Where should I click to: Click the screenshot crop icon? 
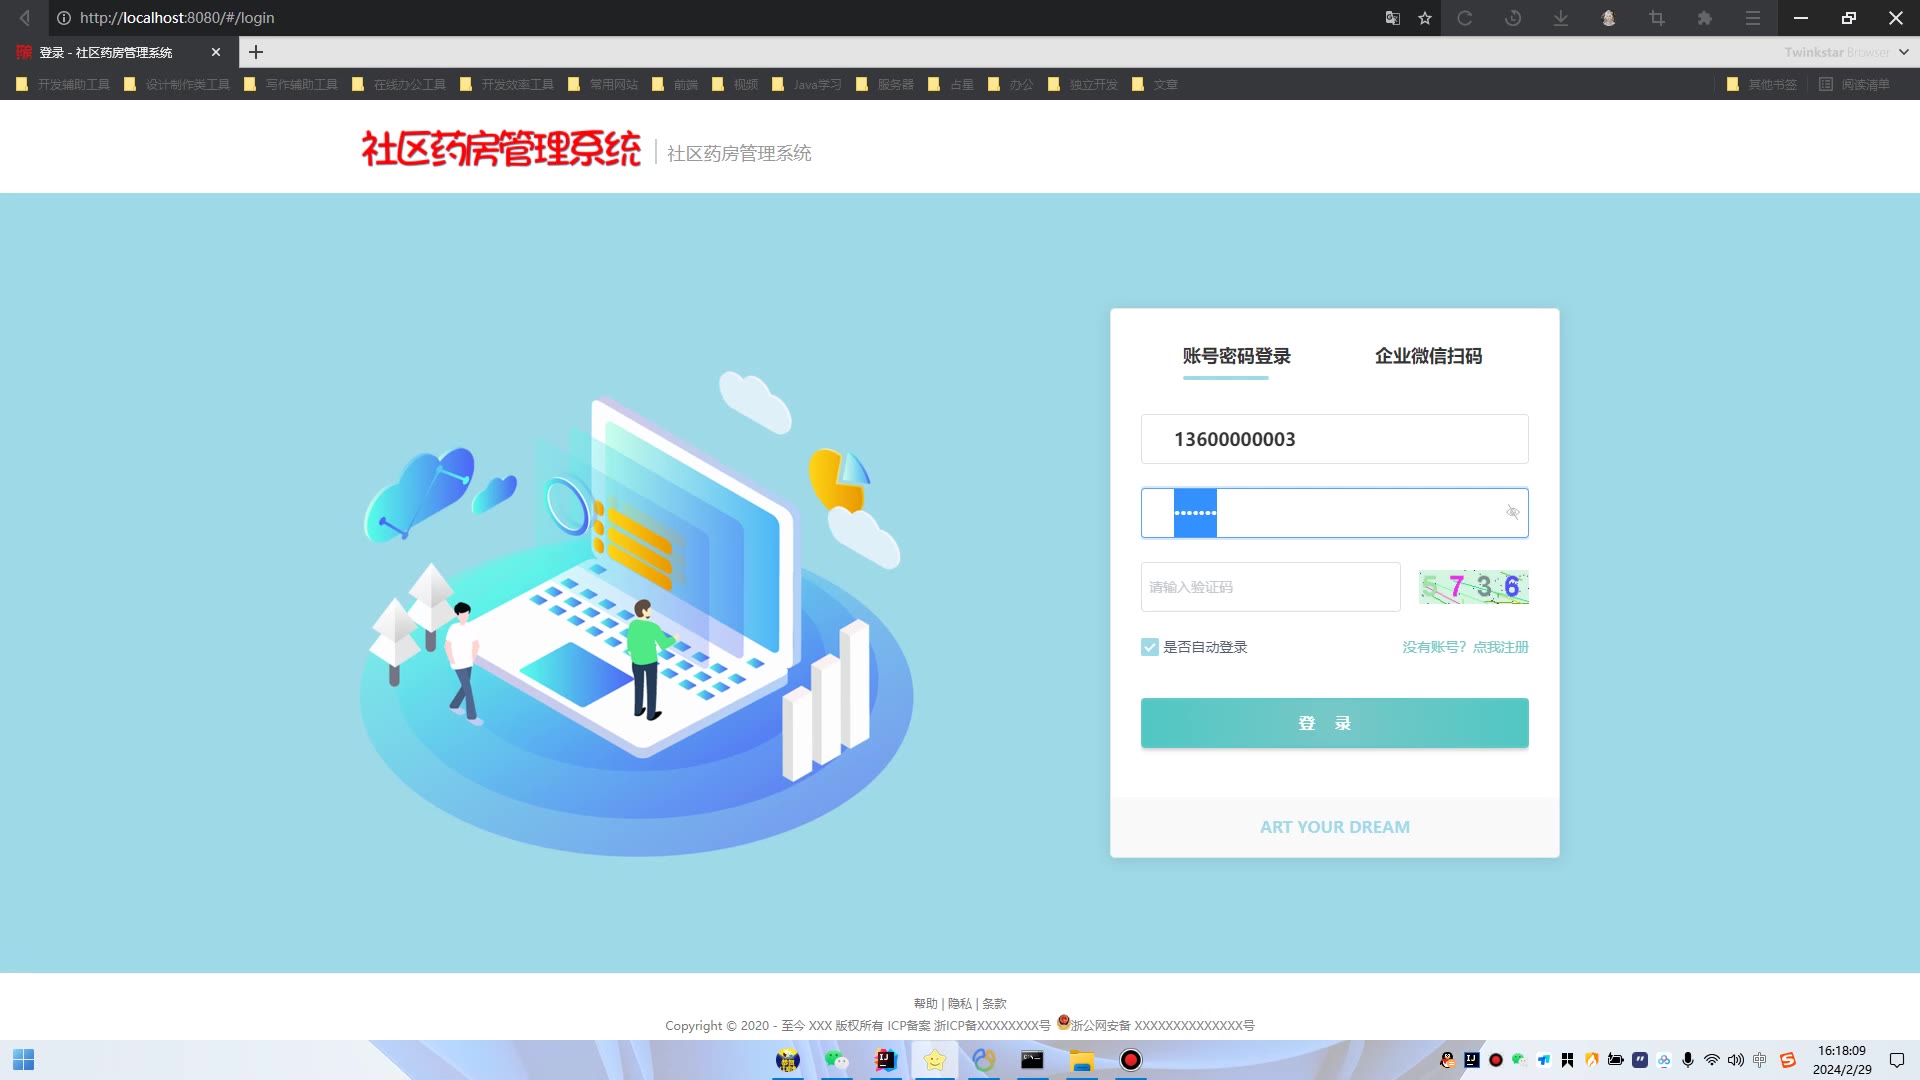pyautogui.click(x=1657, y=18)
